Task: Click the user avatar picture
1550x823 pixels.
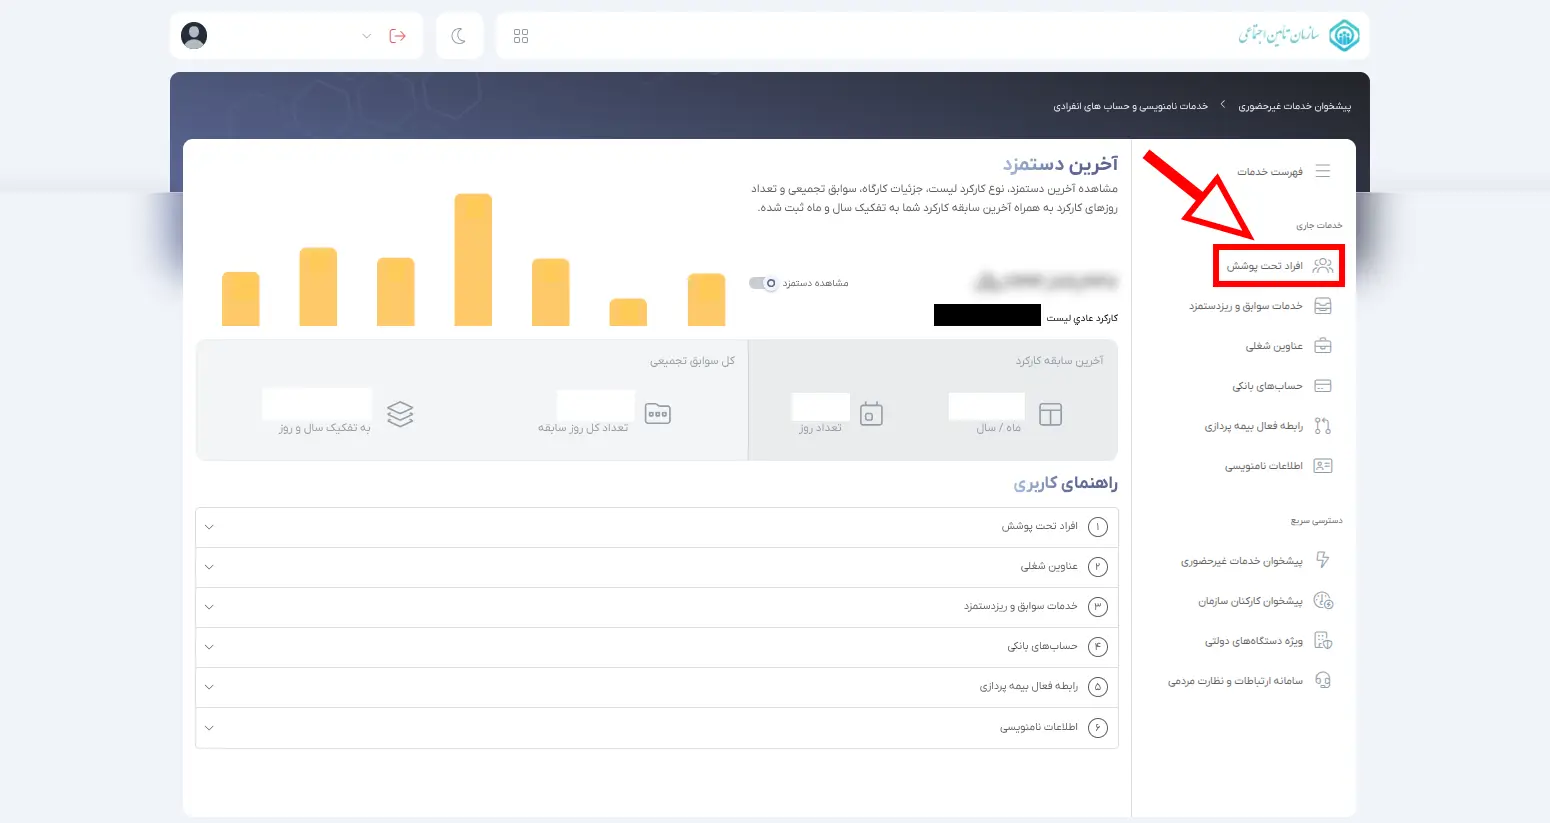Action: click(x=194, y=35)
